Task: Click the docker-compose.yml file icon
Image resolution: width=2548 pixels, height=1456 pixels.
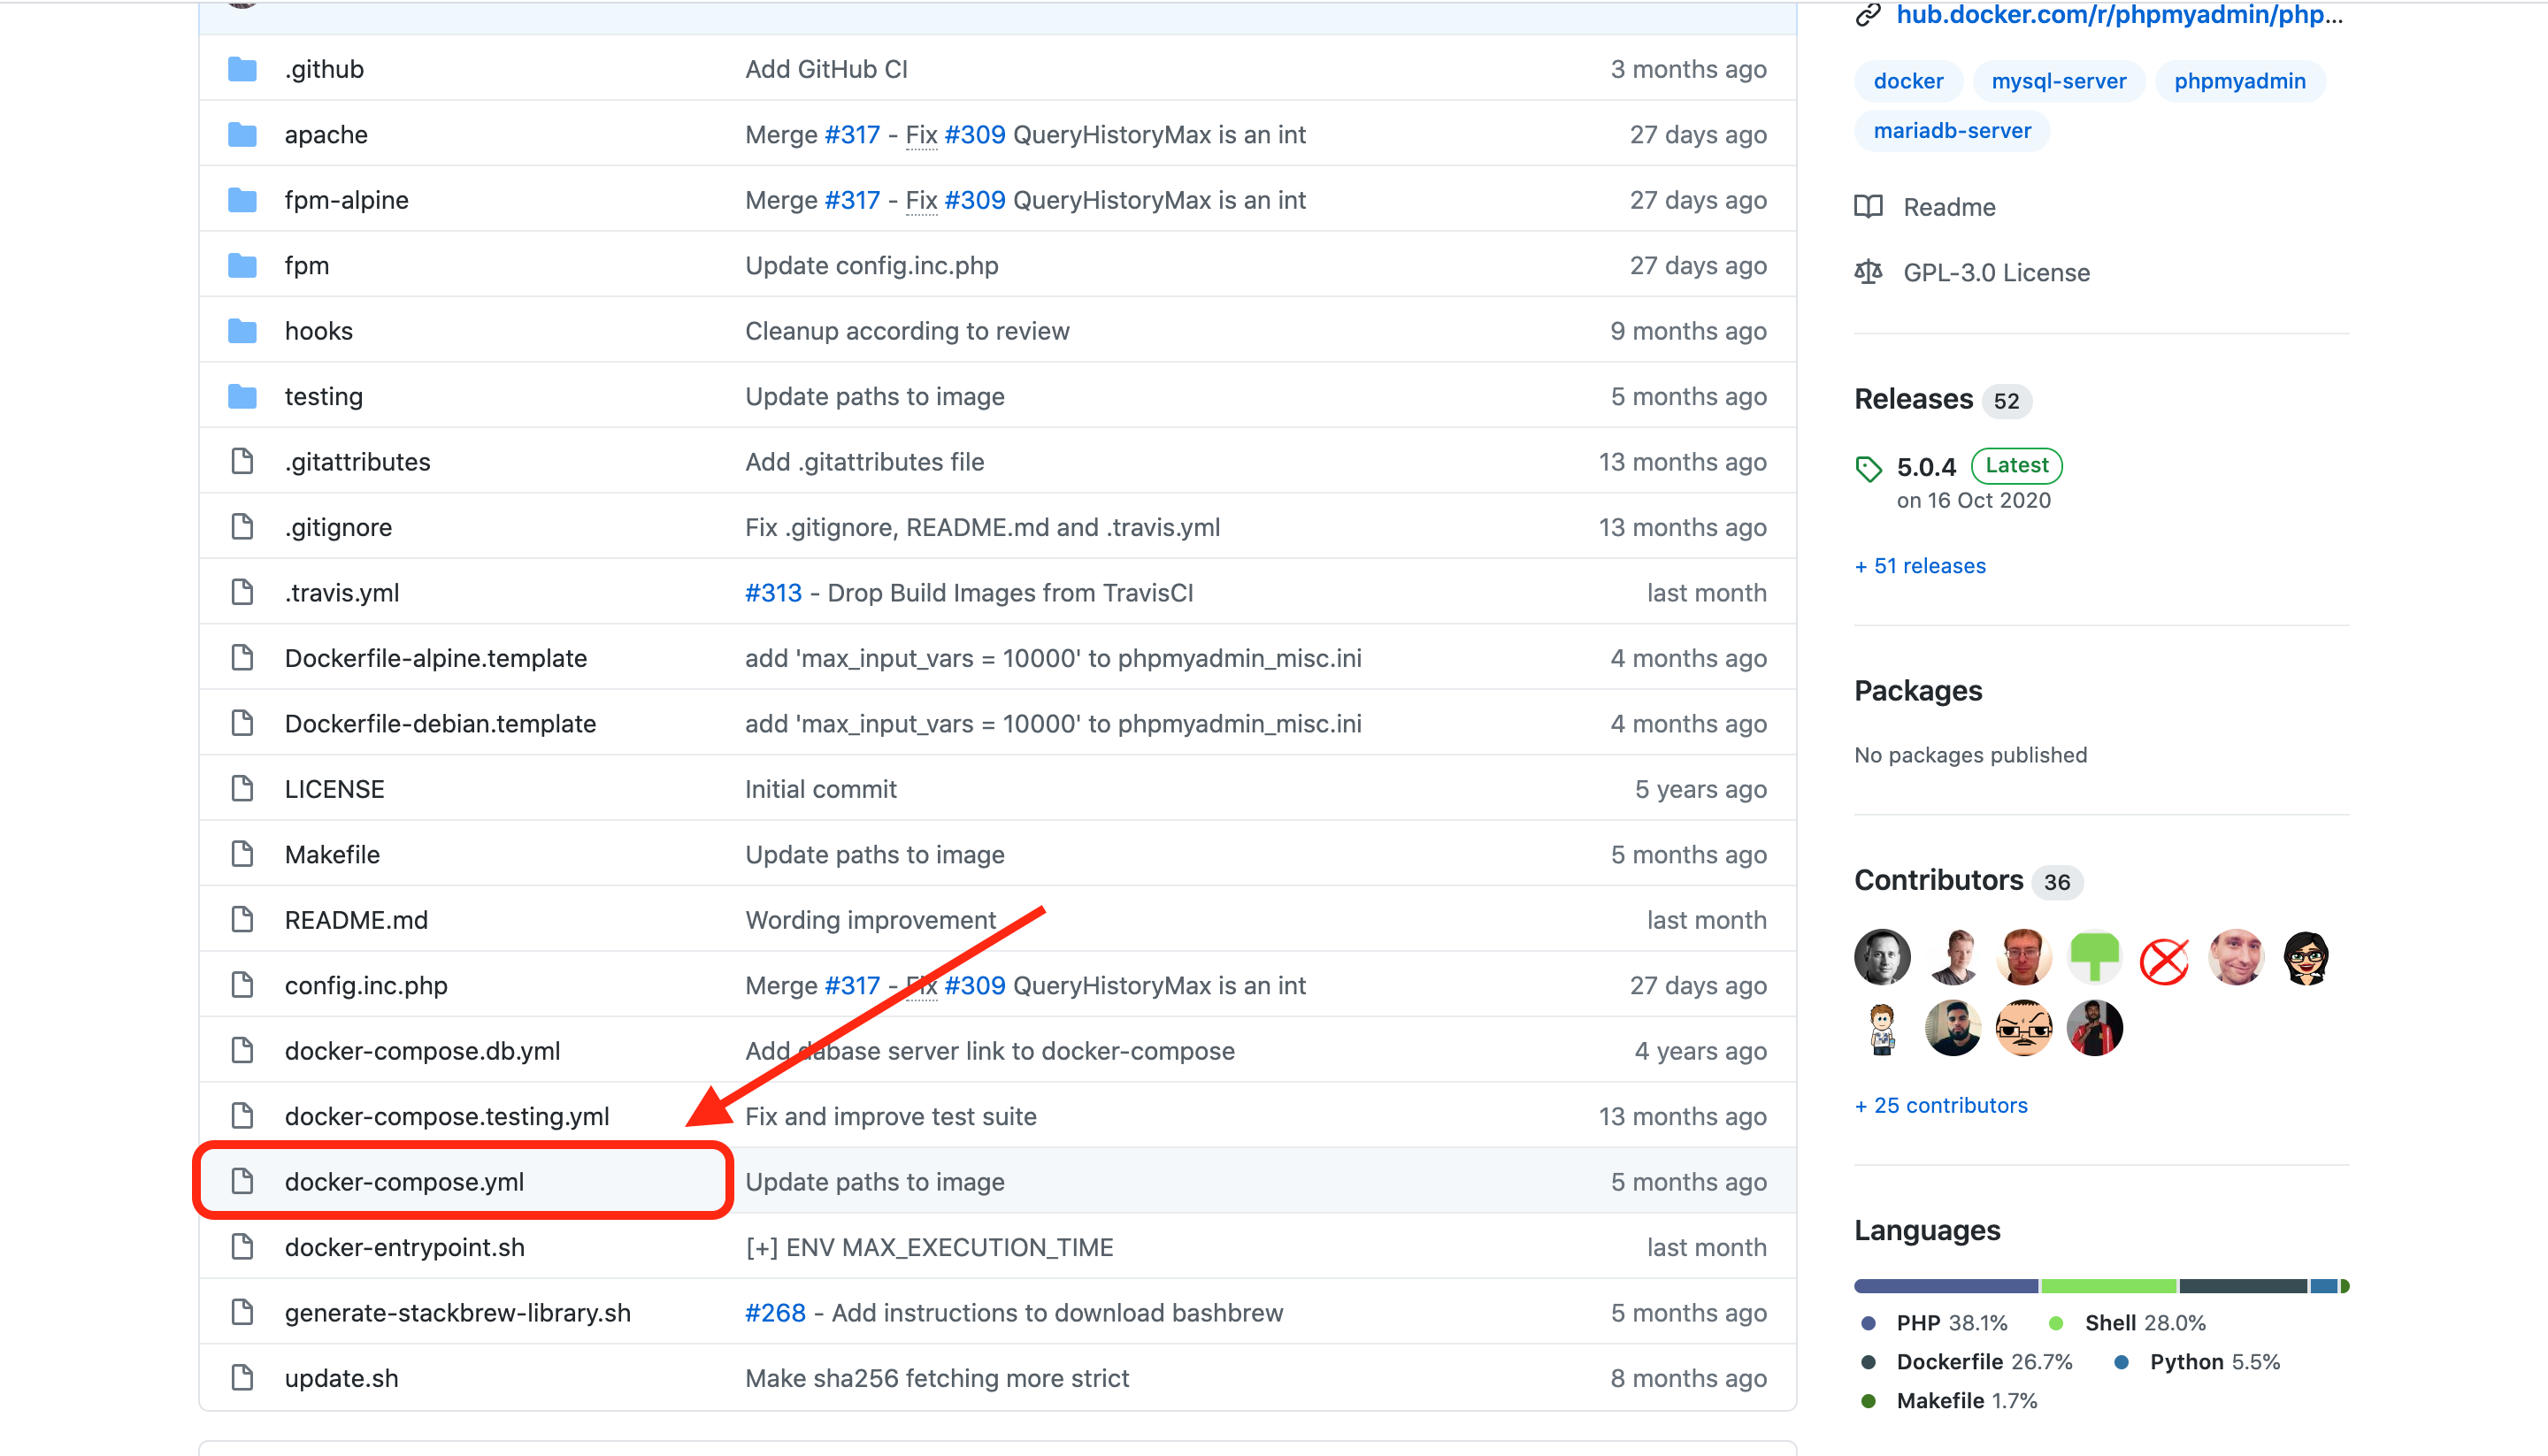Action: click(242, 1181)
